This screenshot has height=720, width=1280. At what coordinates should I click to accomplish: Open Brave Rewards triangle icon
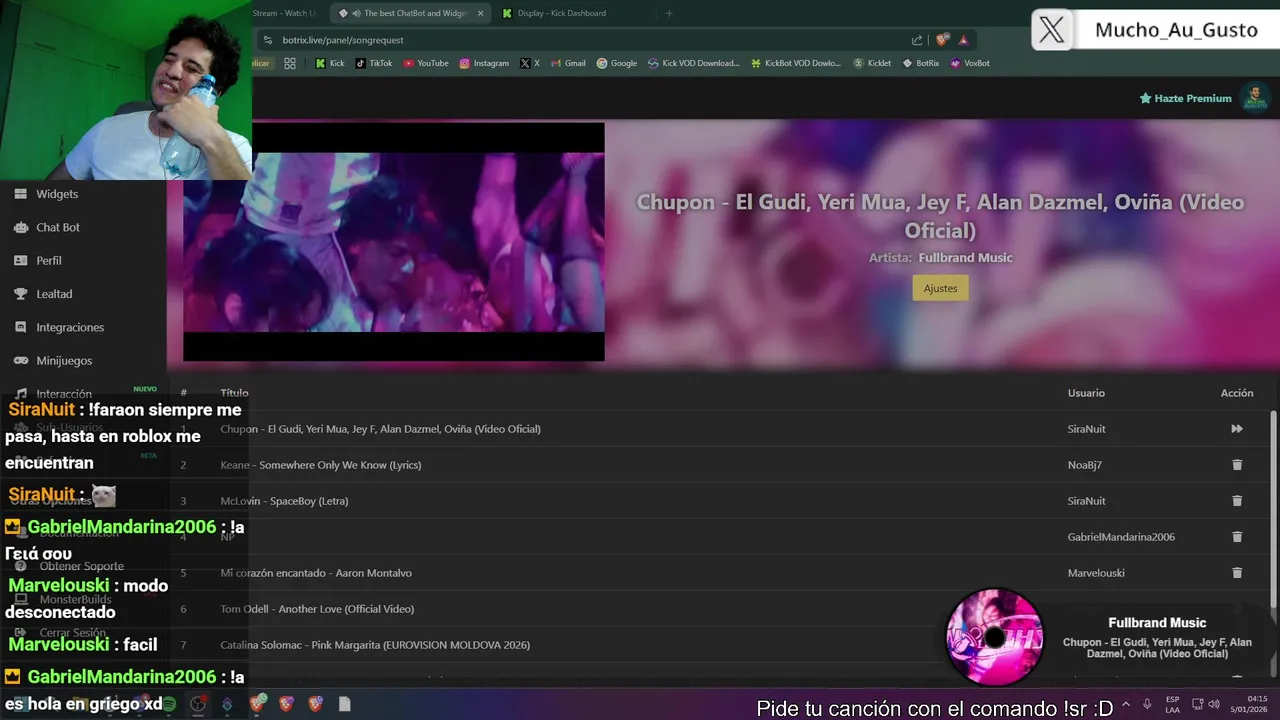click(963, 40)
